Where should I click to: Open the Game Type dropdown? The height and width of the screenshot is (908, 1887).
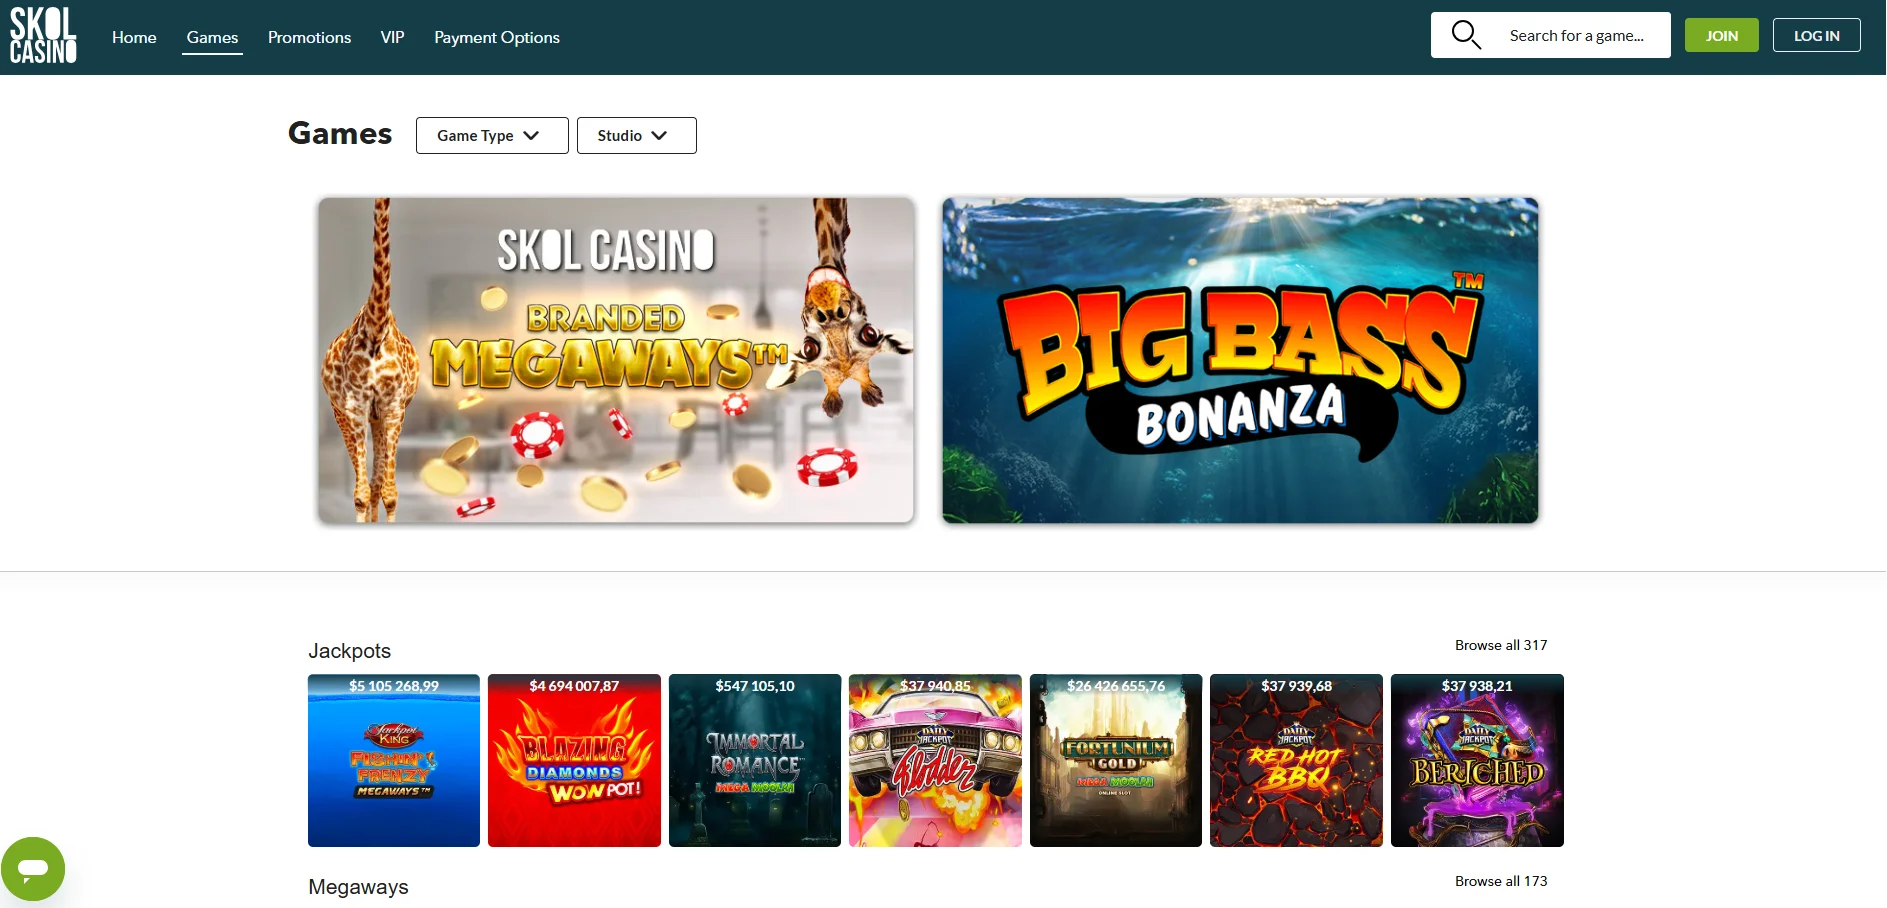pyautogui.click(x=492, y=136)
